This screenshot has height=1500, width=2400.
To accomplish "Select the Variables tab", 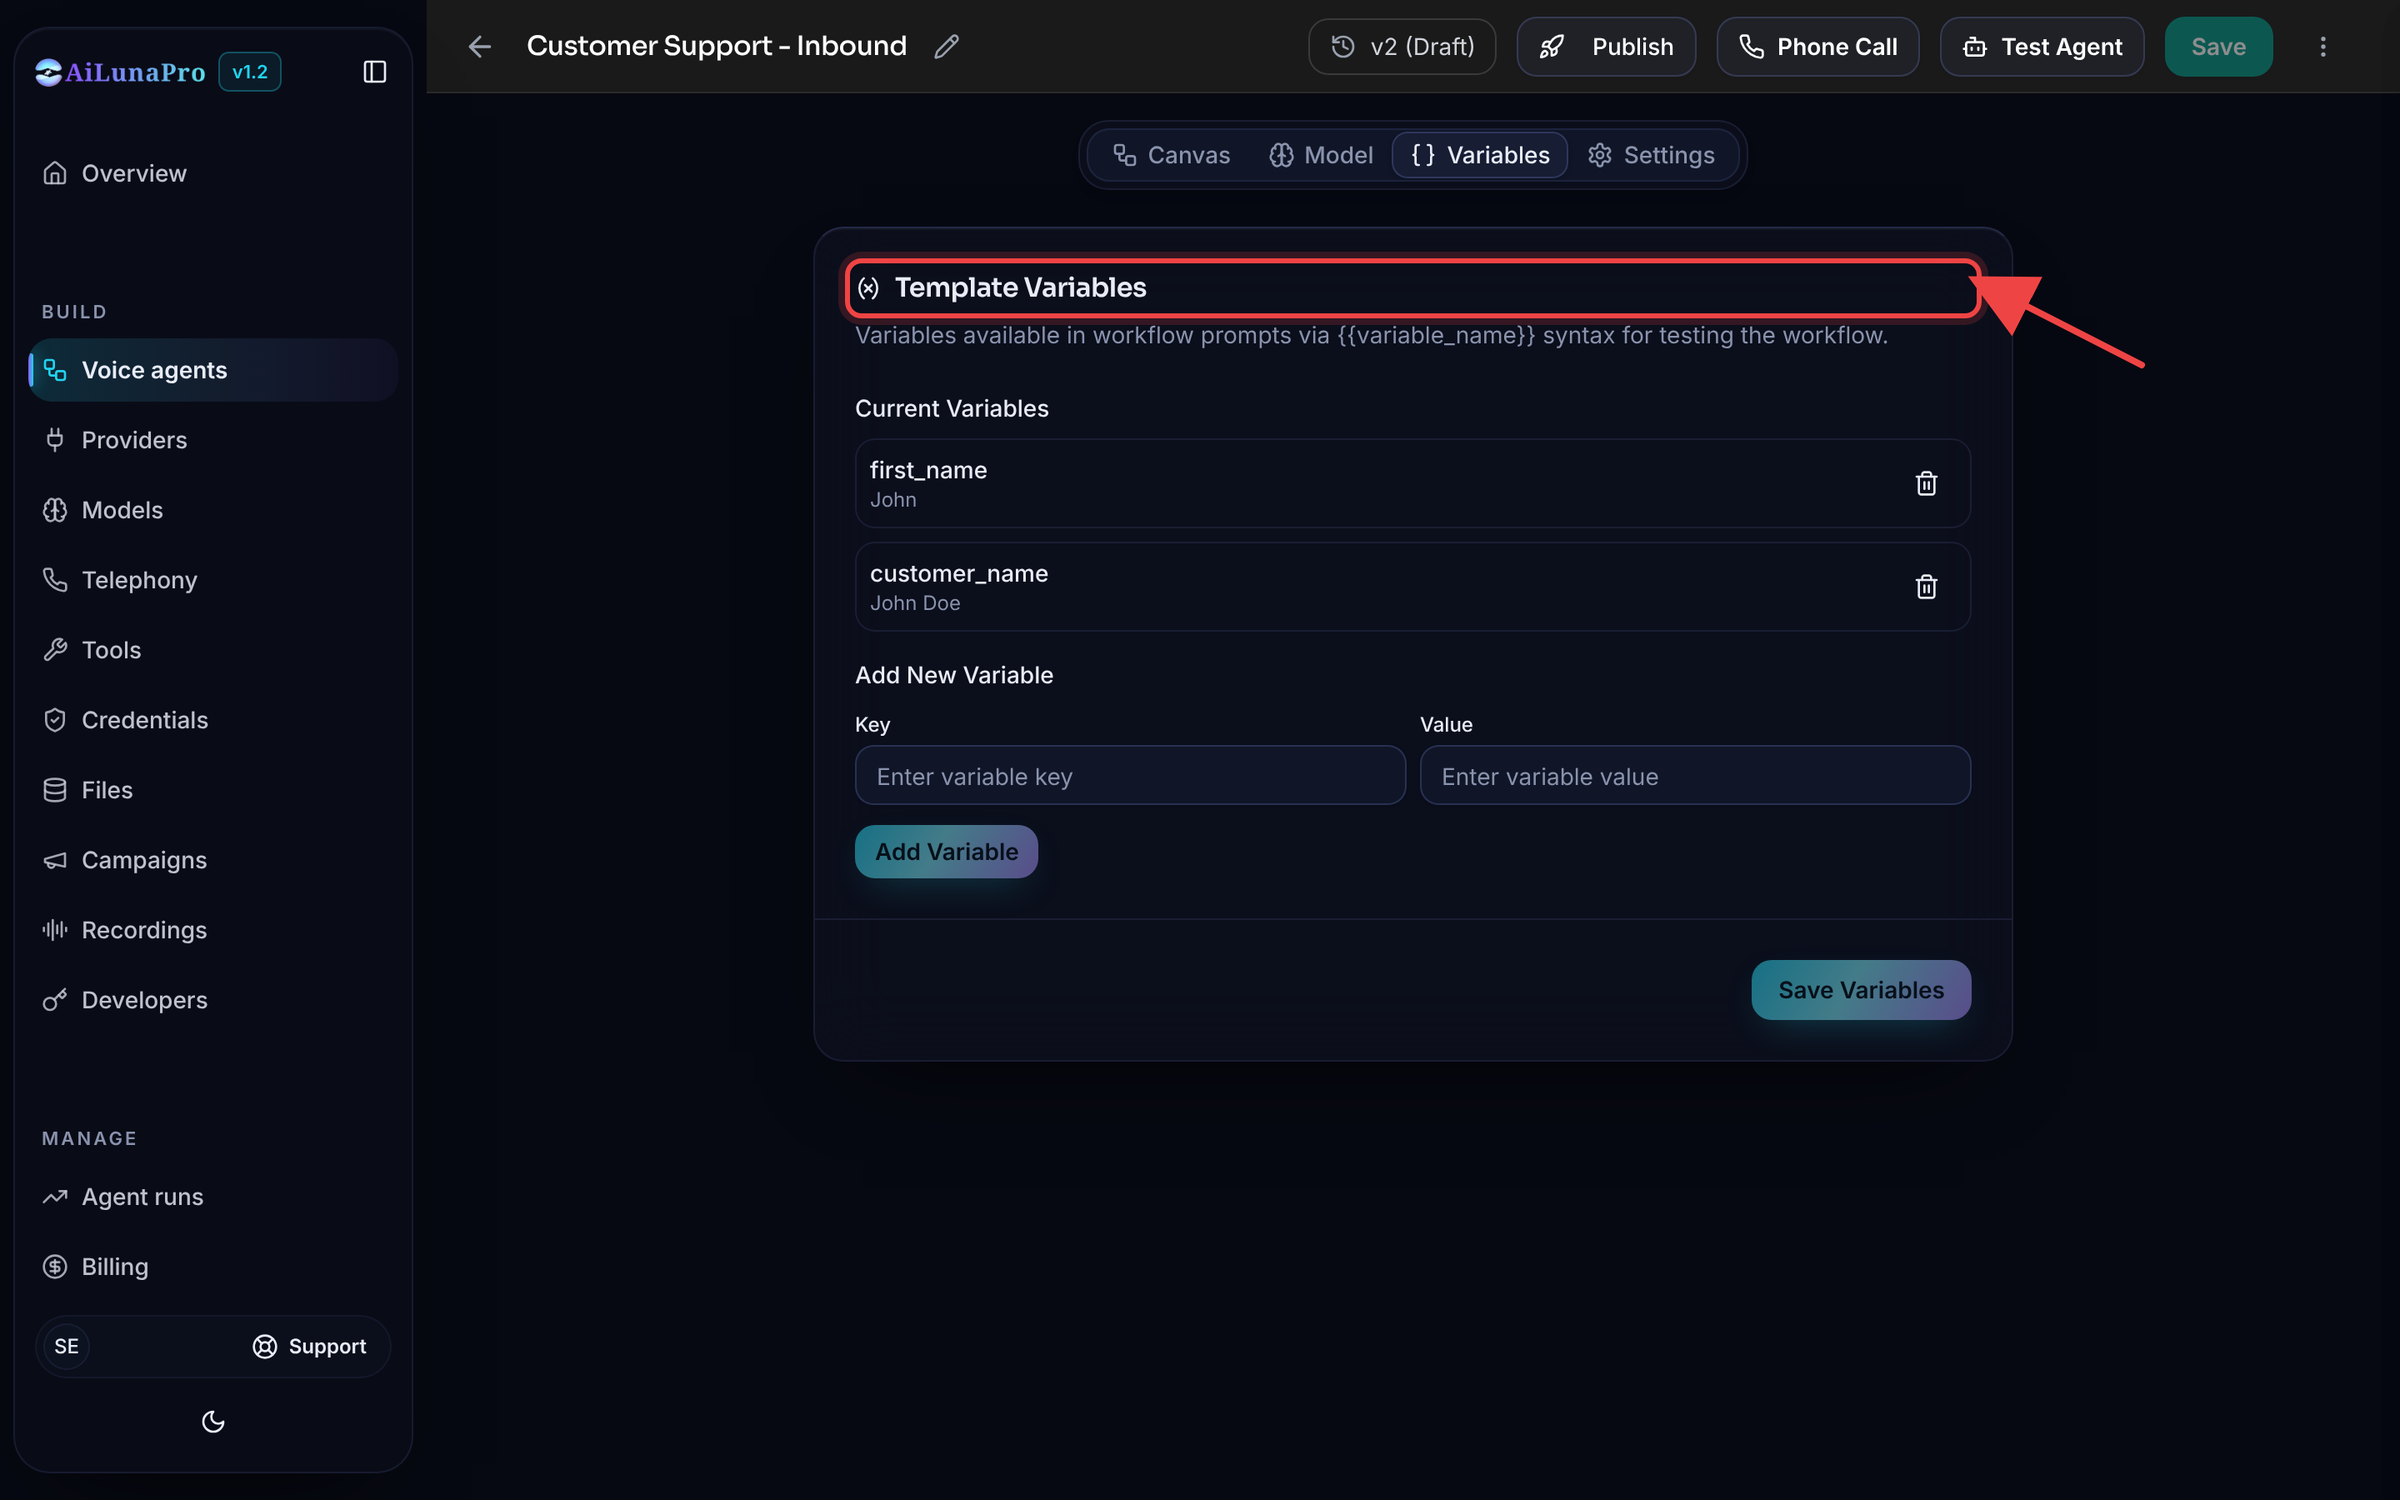I will [x=1480, y=155].
